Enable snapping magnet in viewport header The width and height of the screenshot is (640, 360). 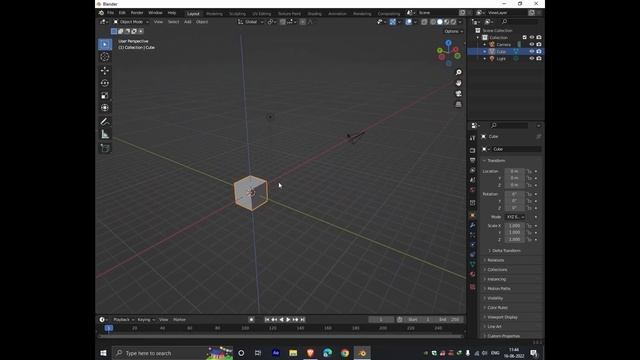(x=282, y=22)
